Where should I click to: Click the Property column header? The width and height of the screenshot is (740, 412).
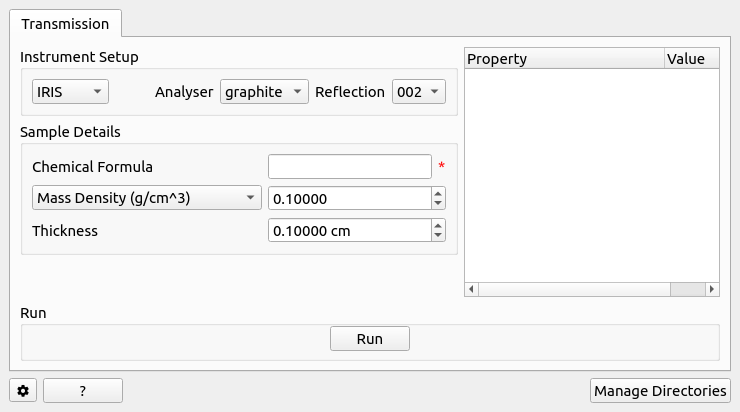tap(564, 59)
